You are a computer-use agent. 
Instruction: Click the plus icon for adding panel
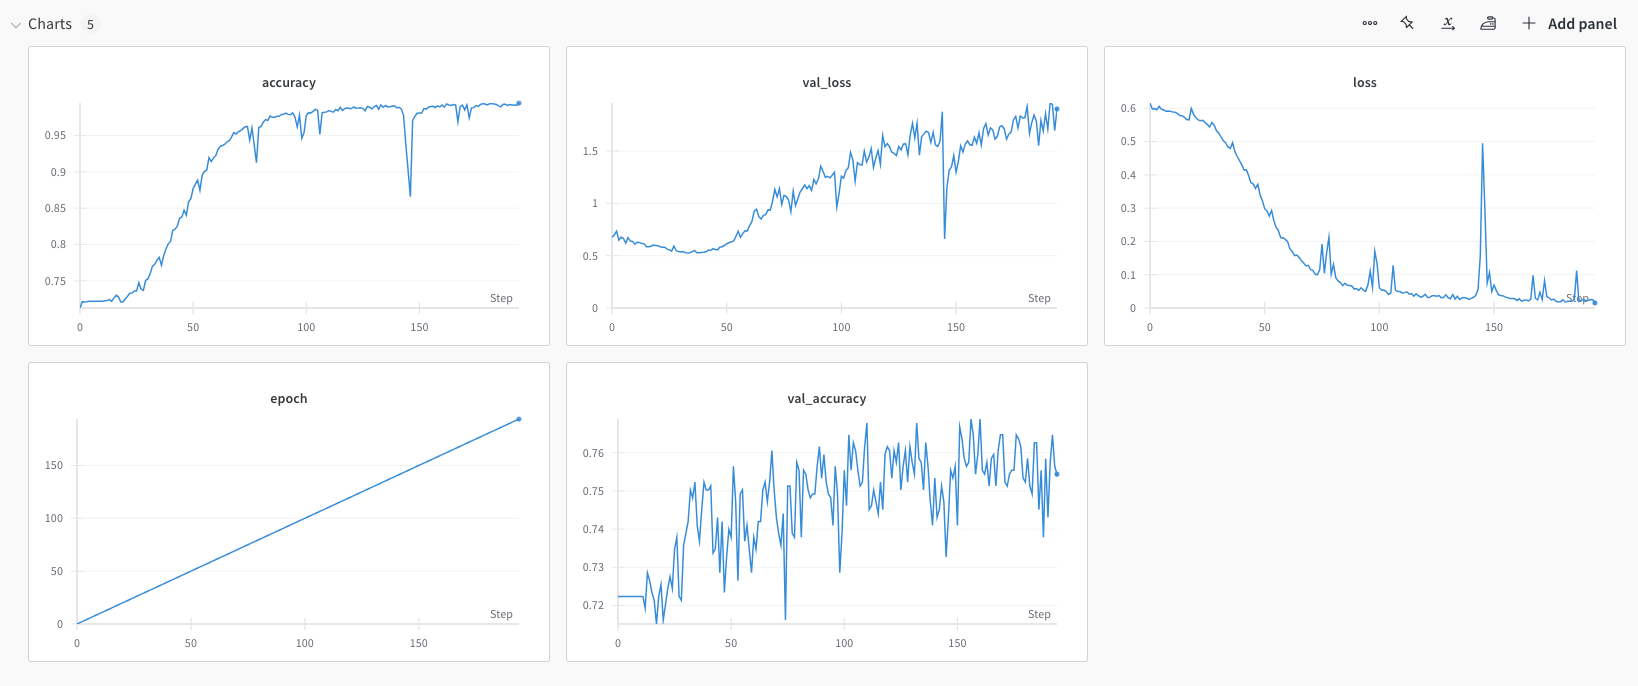[x=1529, y=23]
